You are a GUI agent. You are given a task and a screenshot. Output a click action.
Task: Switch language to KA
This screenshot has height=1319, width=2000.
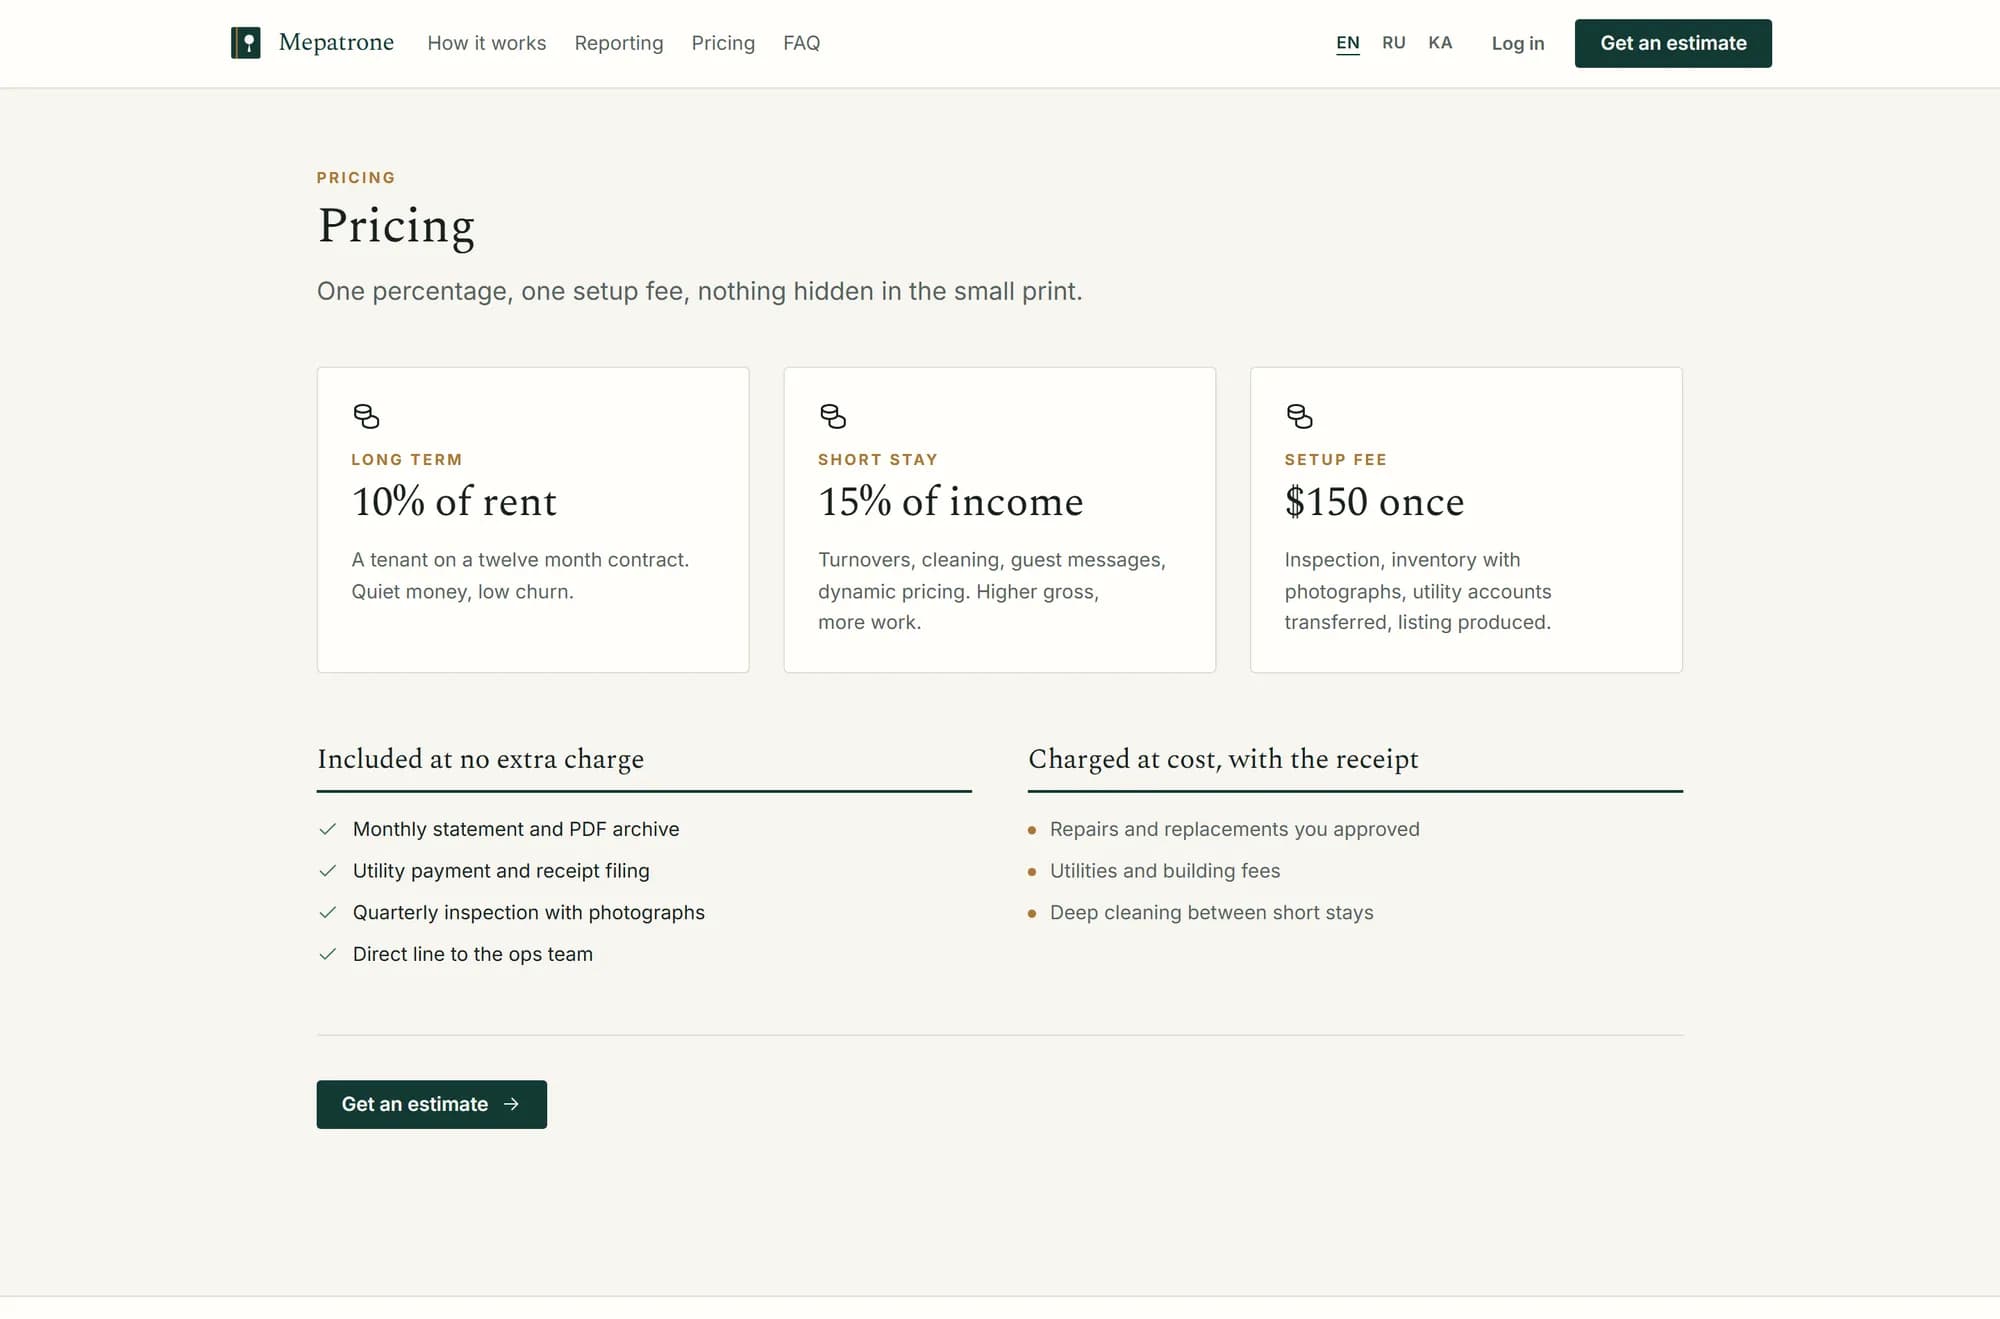[x=1440, y=43]
